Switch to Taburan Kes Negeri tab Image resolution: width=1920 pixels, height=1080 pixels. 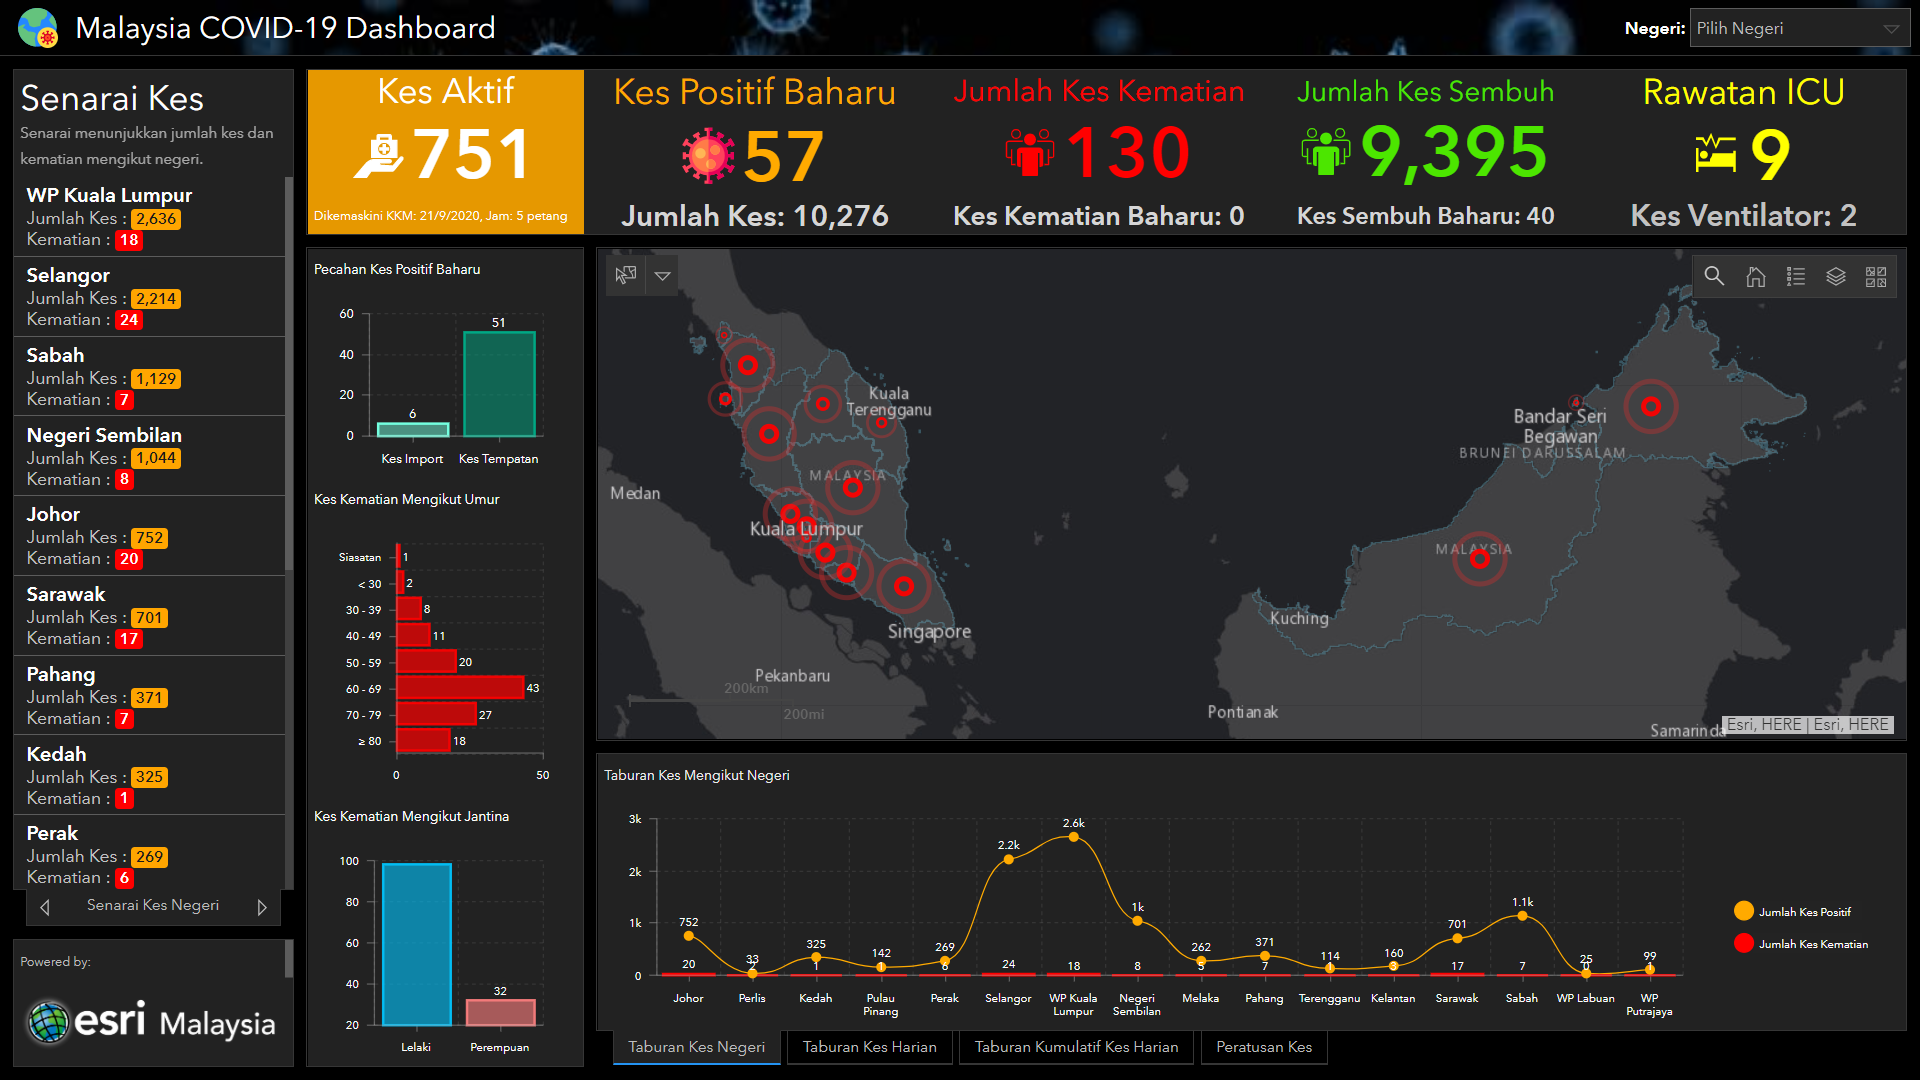click(x=696, y=1047)
